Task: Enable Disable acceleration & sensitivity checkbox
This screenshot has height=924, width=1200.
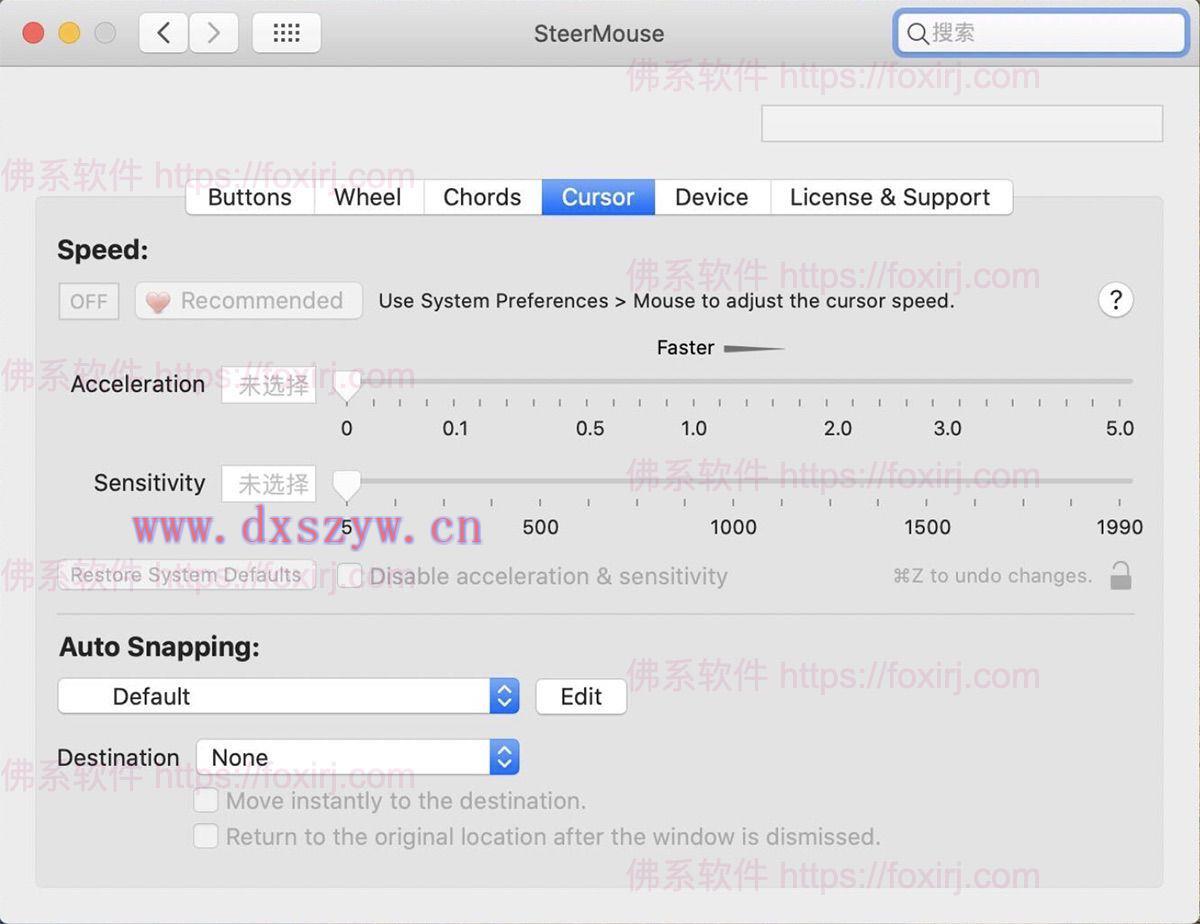Action: 349,576
